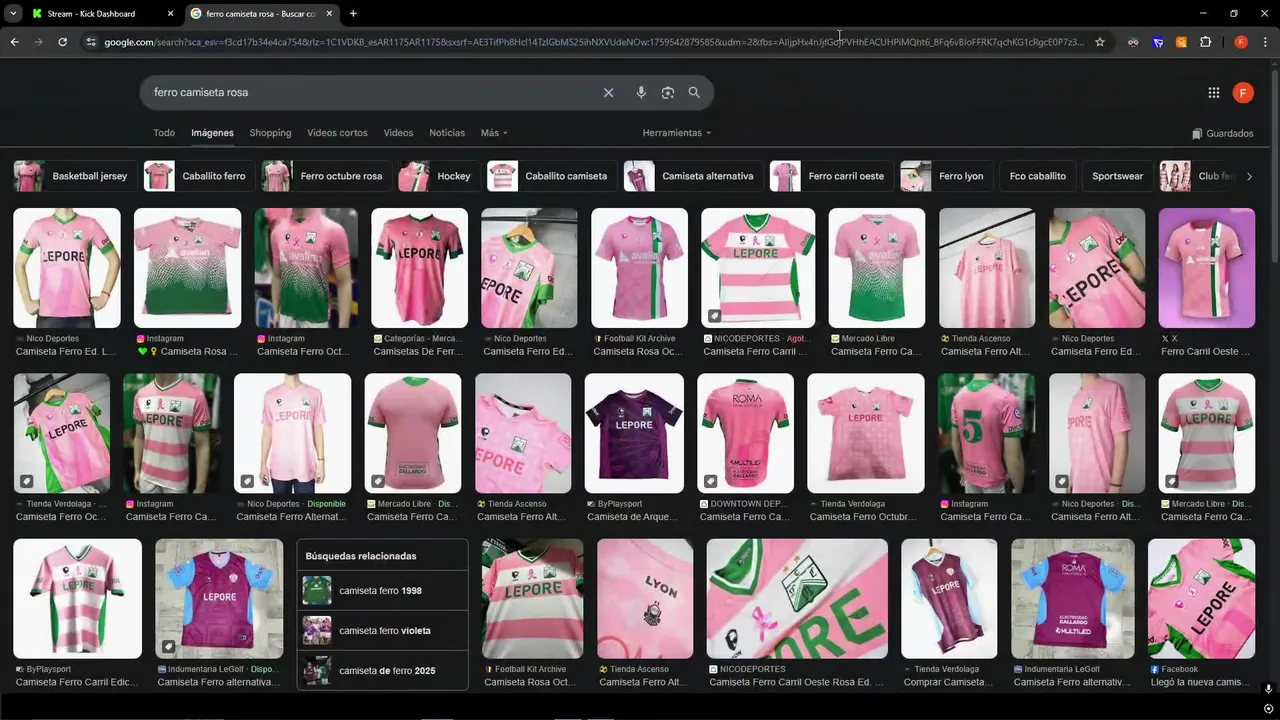Screen dimensions: 1280x720
Task: Open the Chrome three-dot menu
Action: tap(1265, 42)
